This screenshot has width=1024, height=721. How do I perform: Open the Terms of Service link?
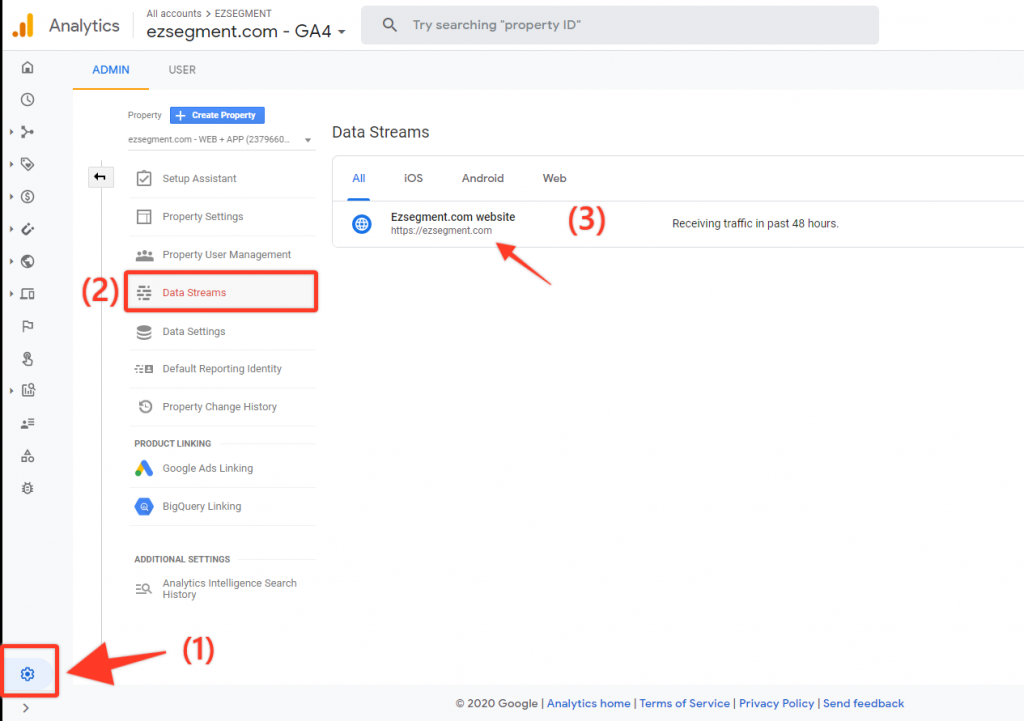[x=684, y=703]
